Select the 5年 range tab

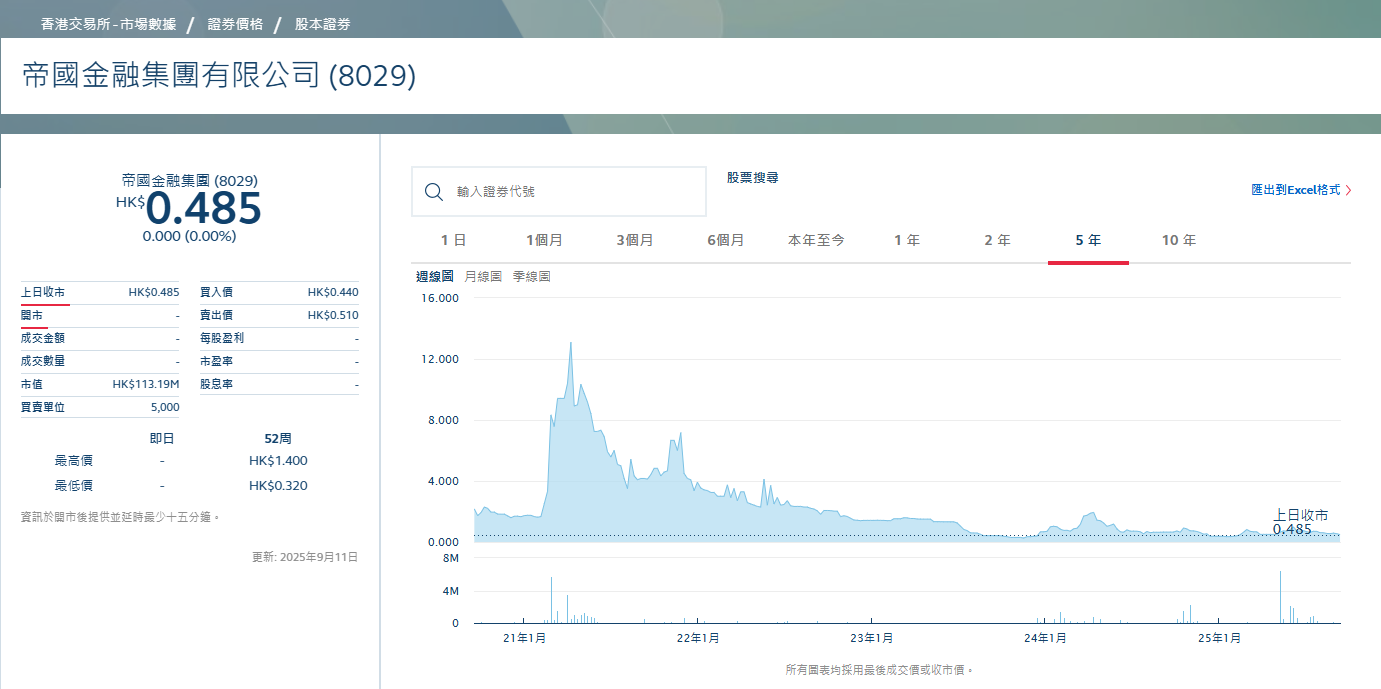[x=1088, y=240]
